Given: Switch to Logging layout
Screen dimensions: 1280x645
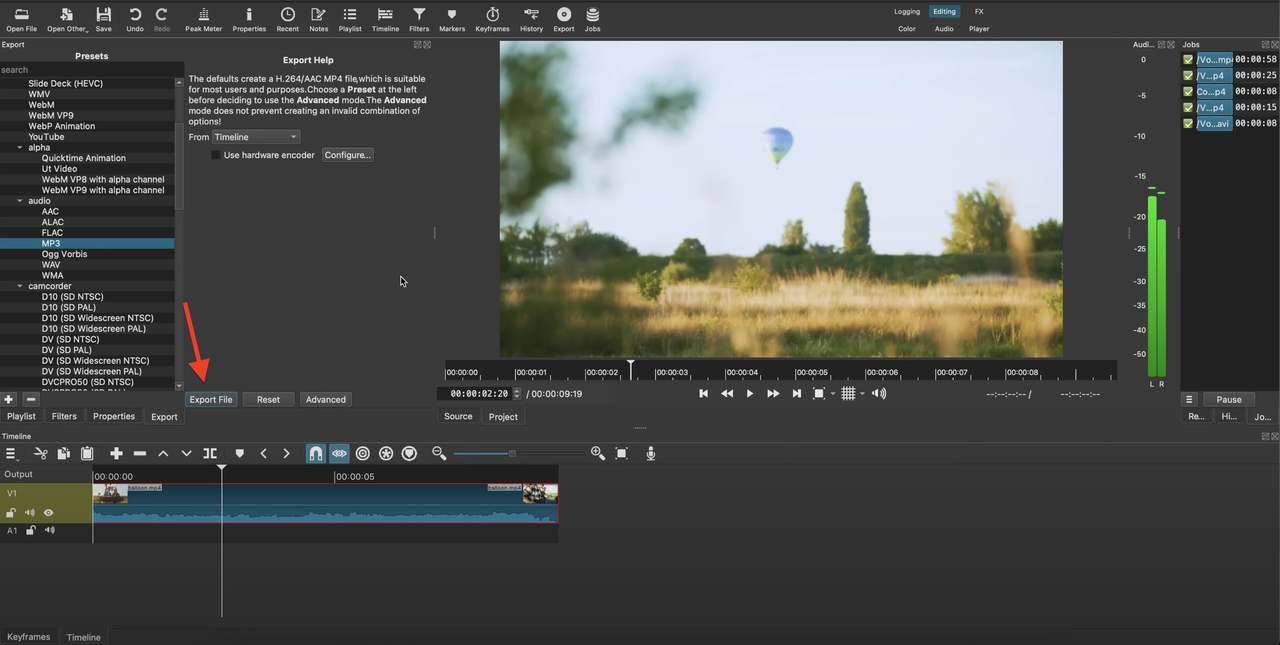Looking at the screenshot, I should (x=907, y=12).
